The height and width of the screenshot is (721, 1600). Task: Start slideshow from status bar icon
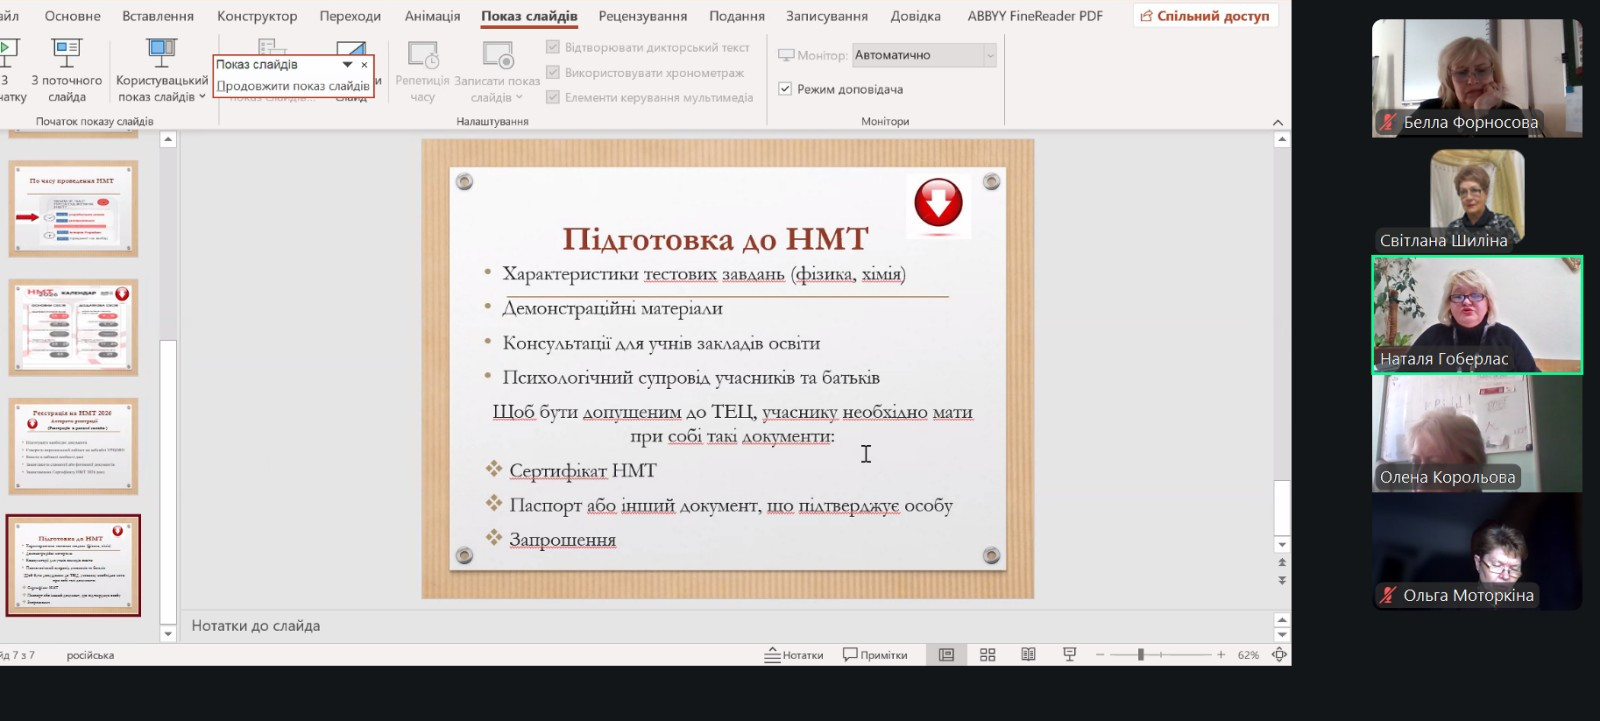[x=1069, y=655]
